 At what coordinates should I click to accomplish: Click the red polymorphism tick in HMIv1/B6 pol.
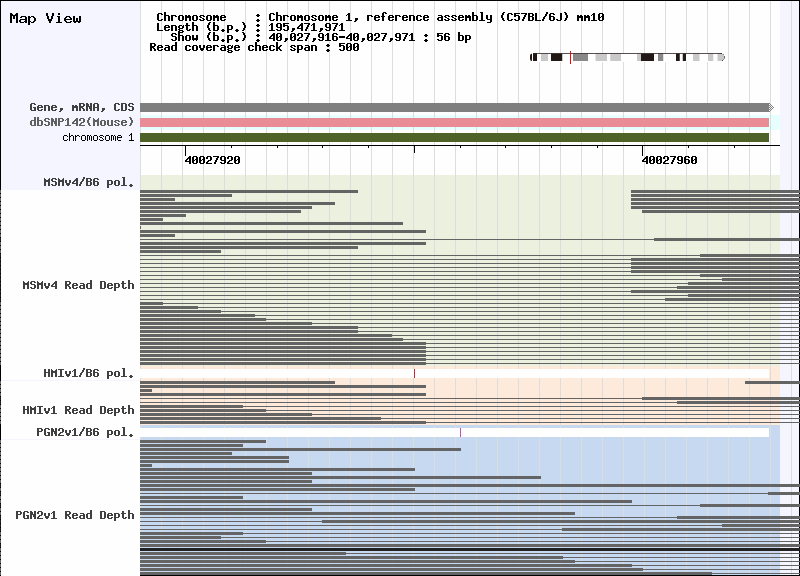414,373
